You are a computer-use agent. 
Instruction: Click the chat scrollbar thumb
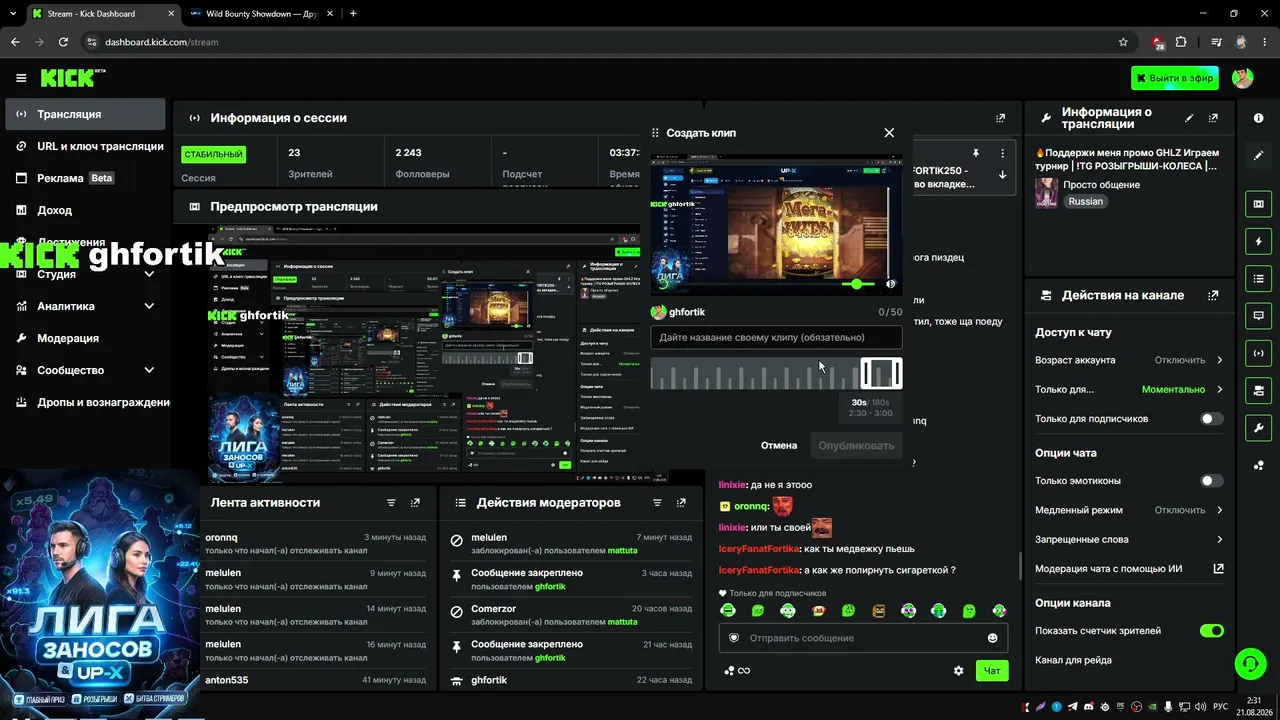[1020, 566]
